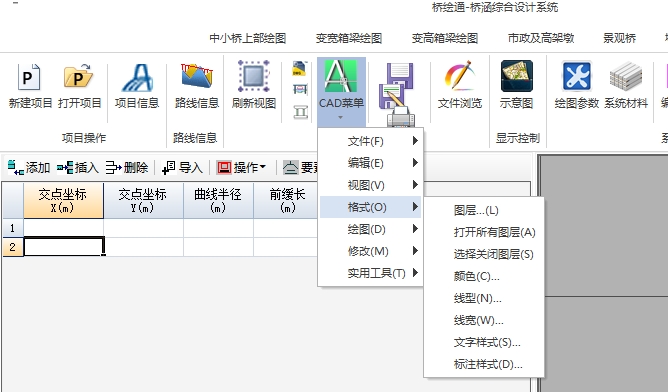Switch to the 景观桥 tab
668x392 pixels.
click(x=619, y=38)
